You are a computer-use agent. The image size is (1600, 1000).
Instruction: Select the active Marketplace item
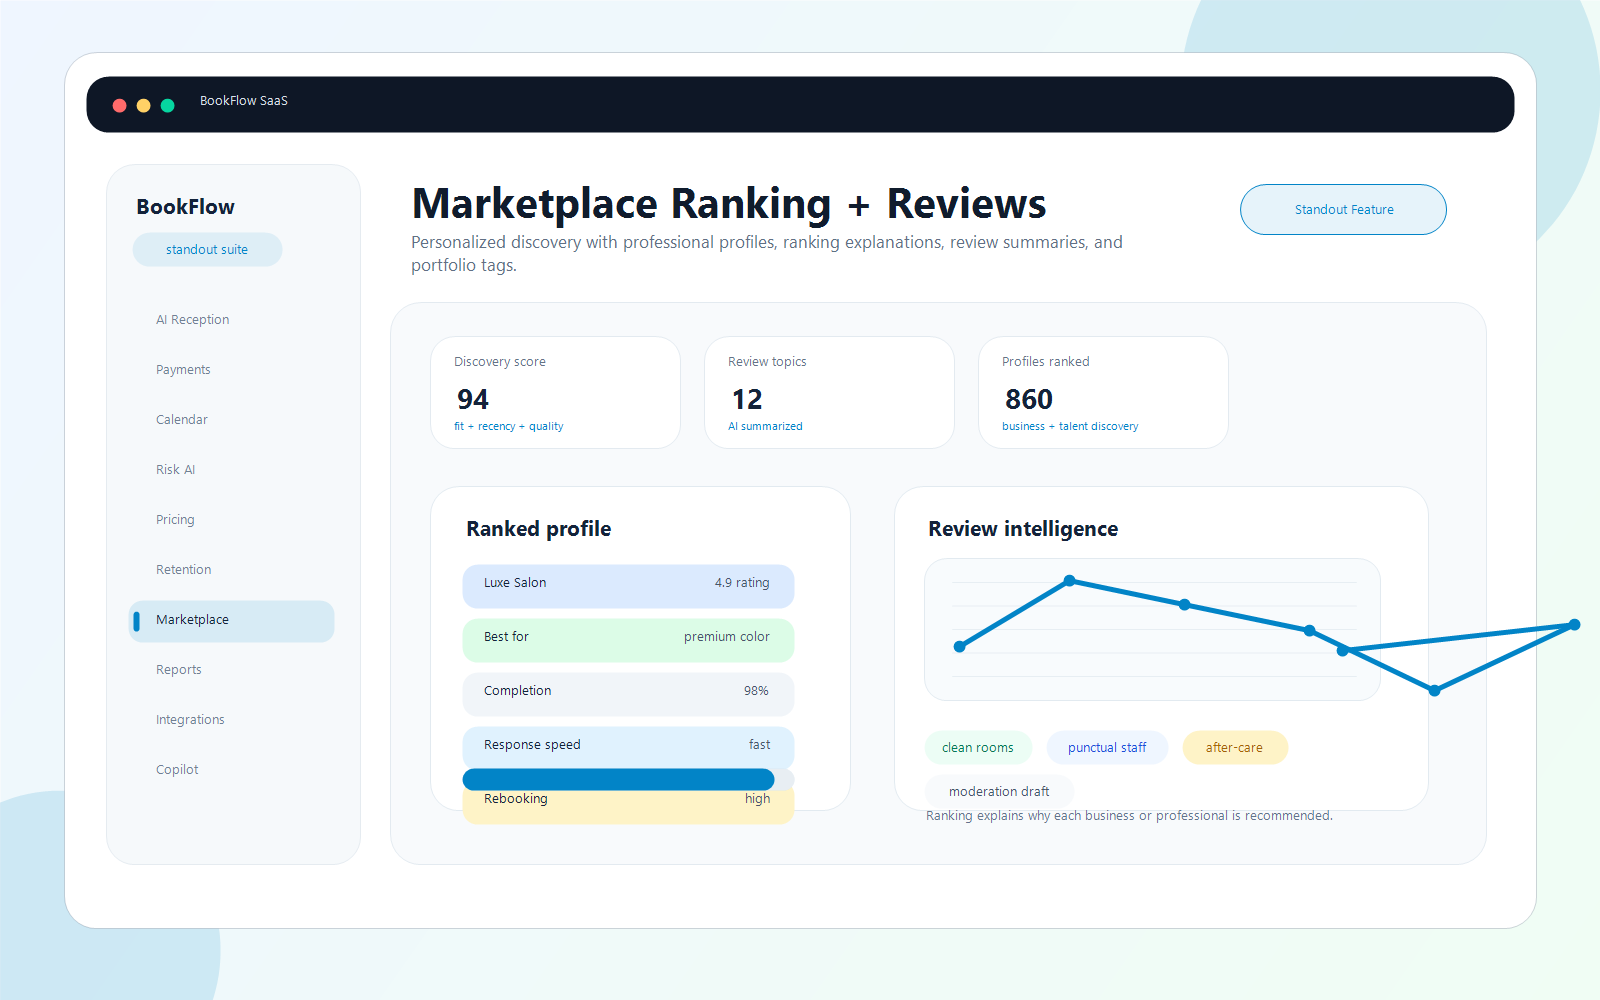coord(231,621)
